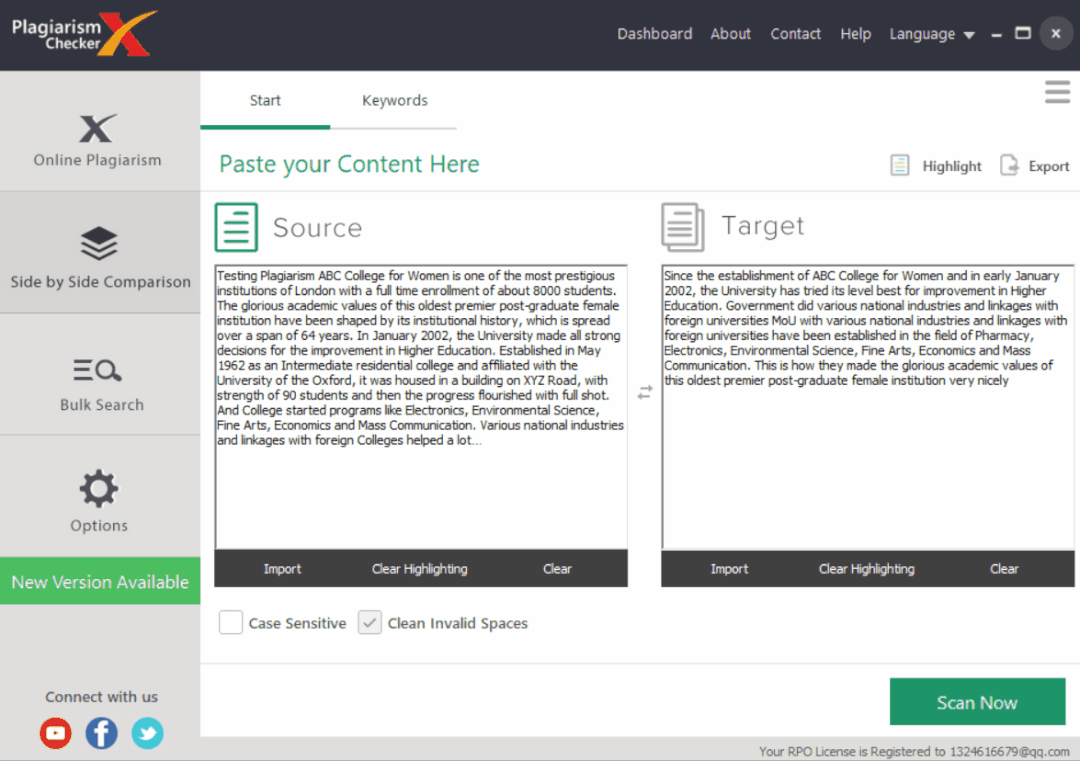Click the Highlight document icon

(900, 165)
